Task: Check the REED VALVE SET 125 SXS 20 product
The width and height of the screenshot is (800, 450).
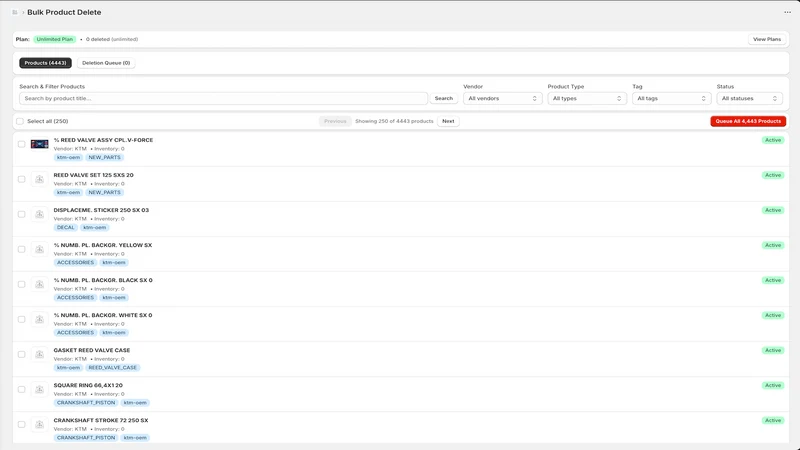Action: point(21,179)
